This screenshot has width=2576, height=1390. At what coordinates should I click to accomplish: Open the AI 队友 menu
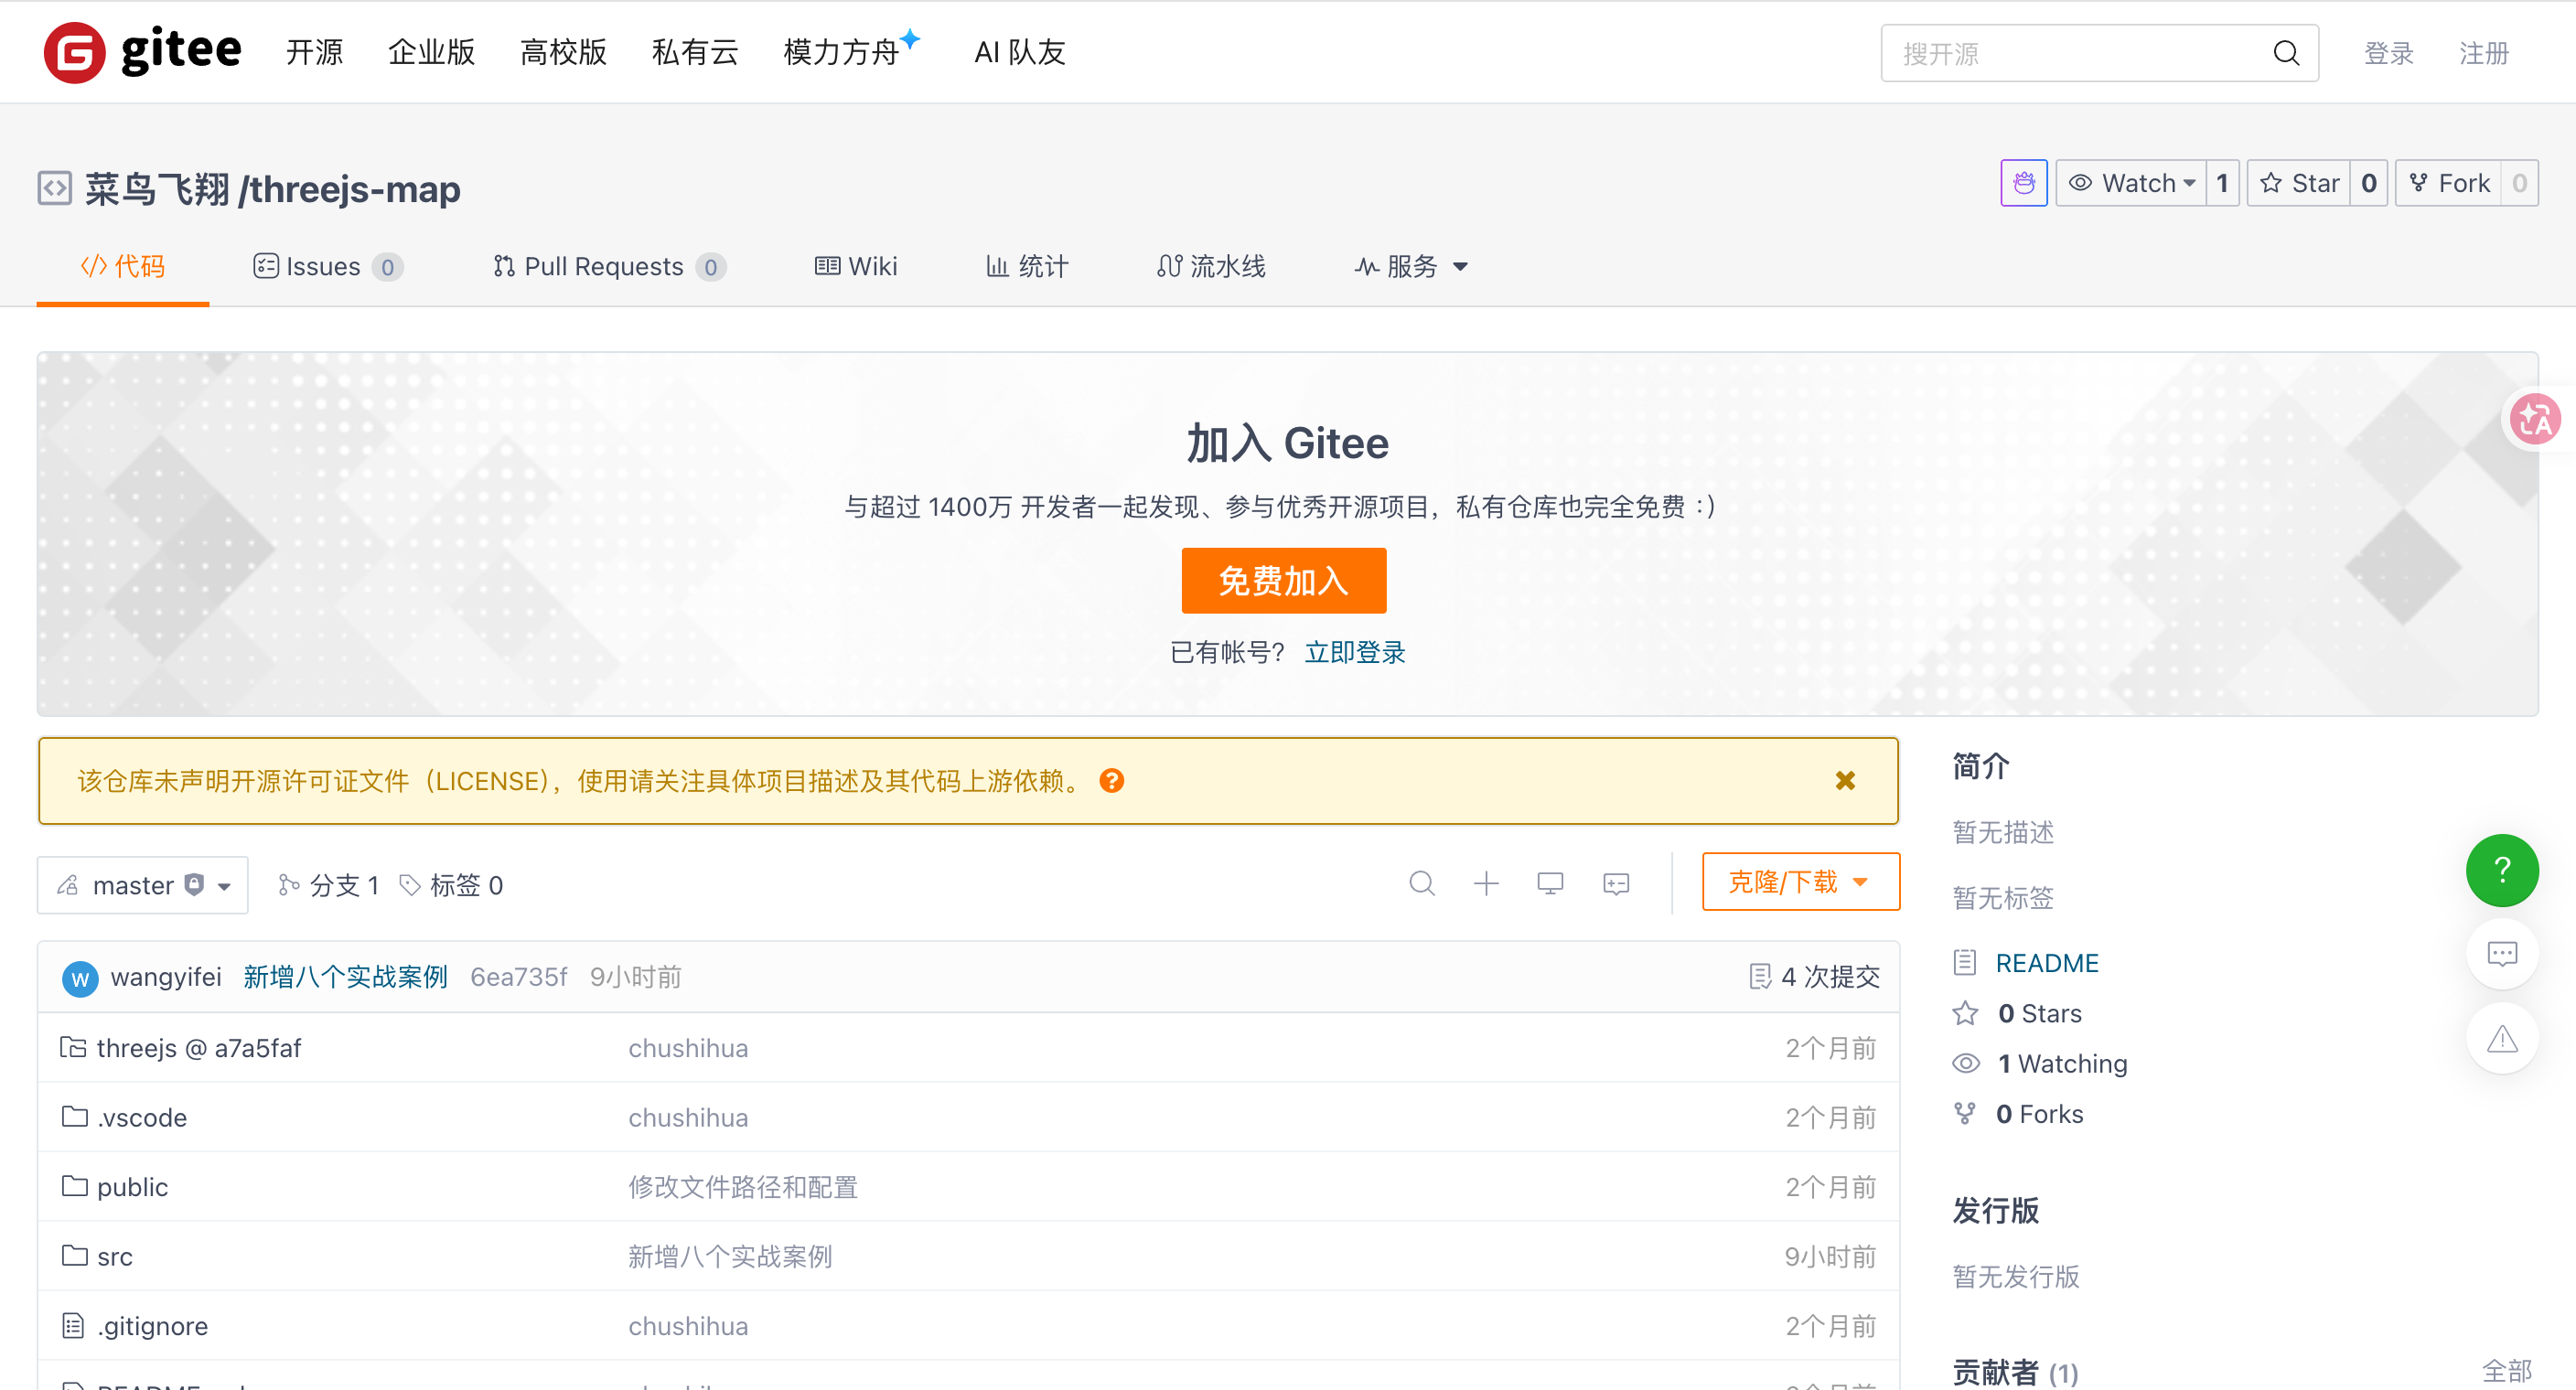coord(1020,52)
